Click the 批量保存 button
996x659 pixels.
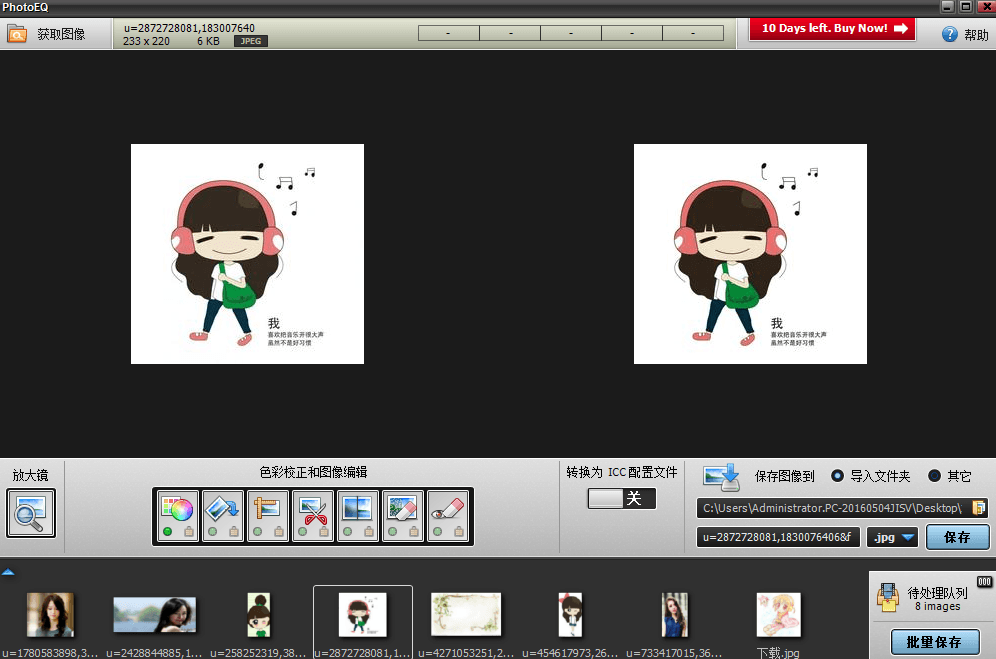(x=934, y=642)
